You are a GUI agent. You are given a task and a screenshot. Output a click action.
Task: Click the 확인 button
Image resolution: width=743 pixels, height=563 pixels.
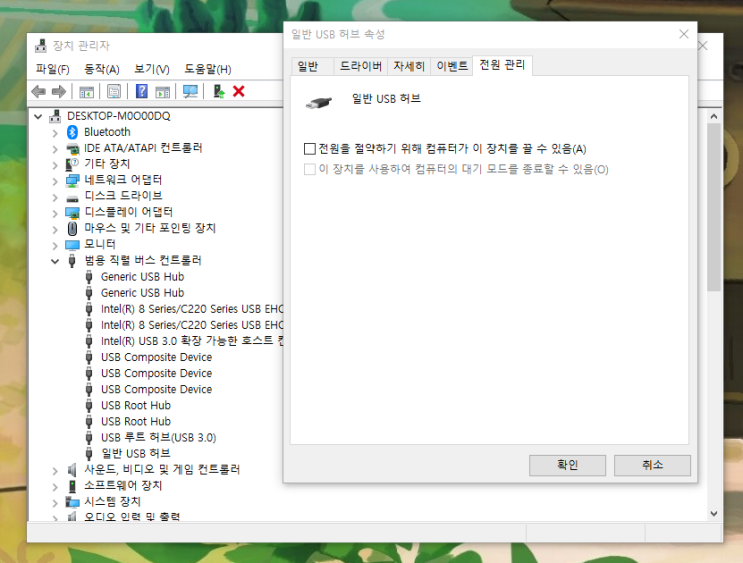pyautogui.click(x=567, y=465)
